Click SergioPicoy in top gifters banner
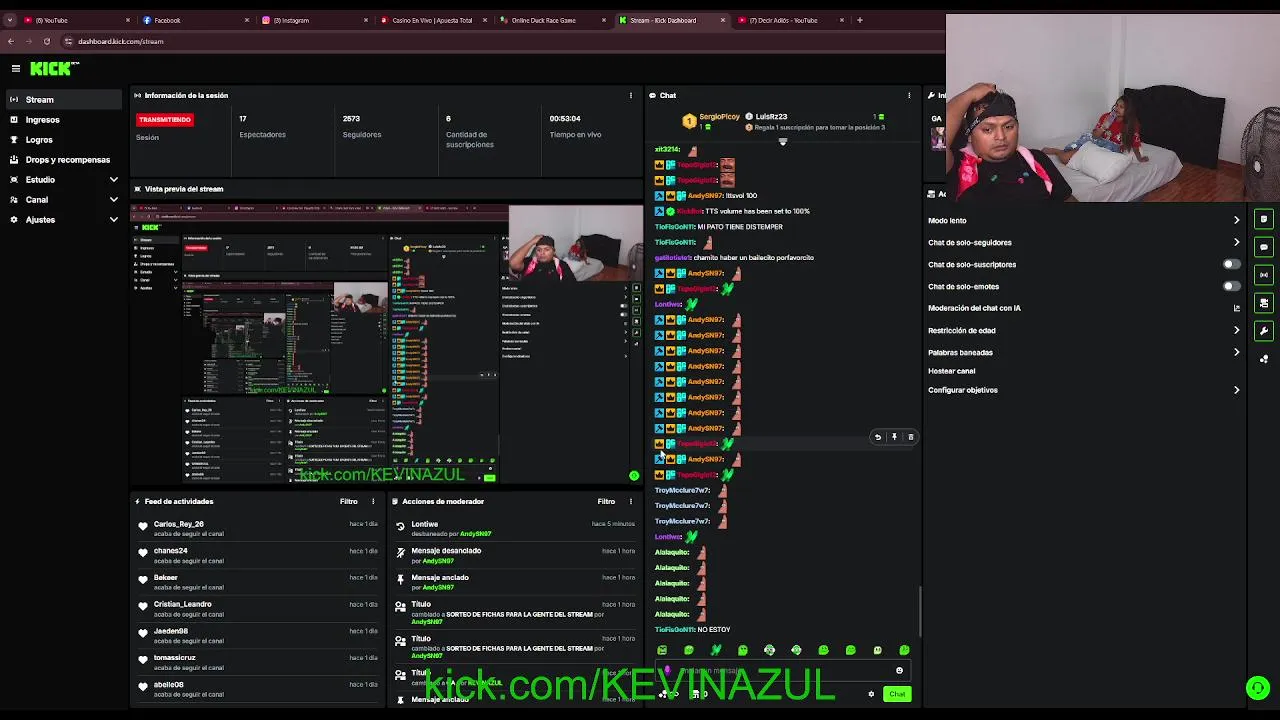 [x=718, y=117]
